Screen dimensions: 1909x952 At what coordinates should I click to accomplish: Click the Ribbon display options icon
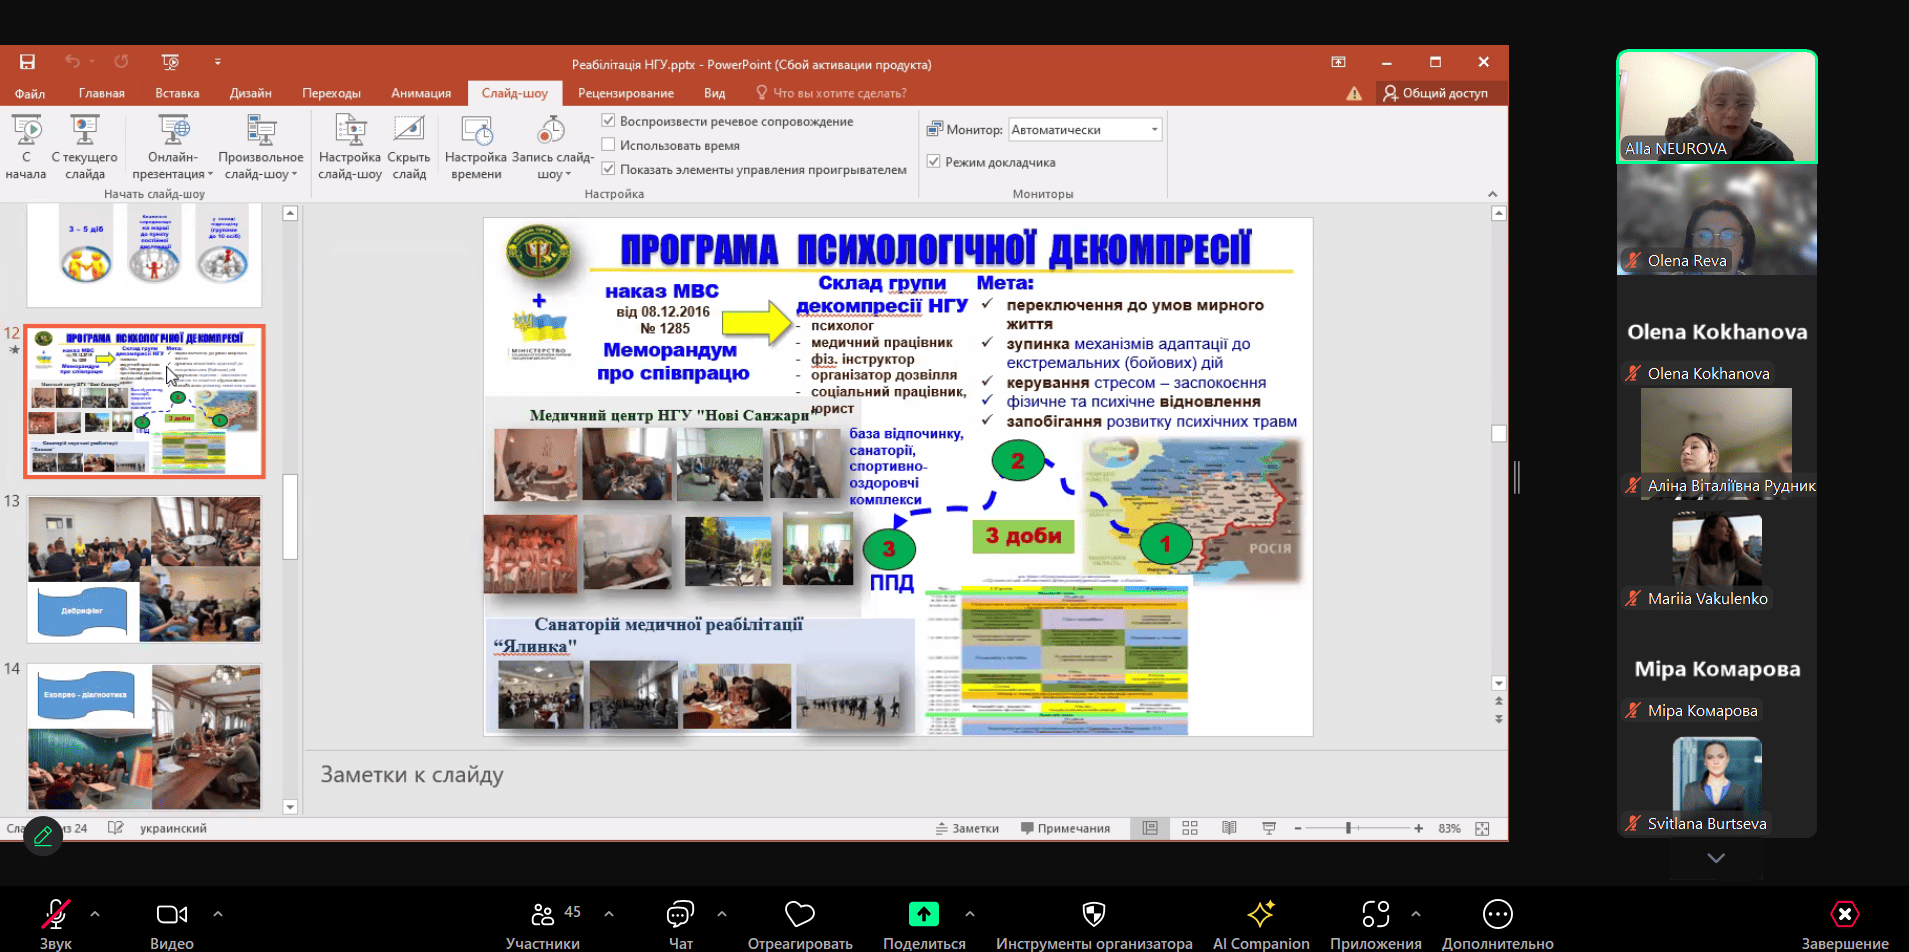coord(1338,62)
